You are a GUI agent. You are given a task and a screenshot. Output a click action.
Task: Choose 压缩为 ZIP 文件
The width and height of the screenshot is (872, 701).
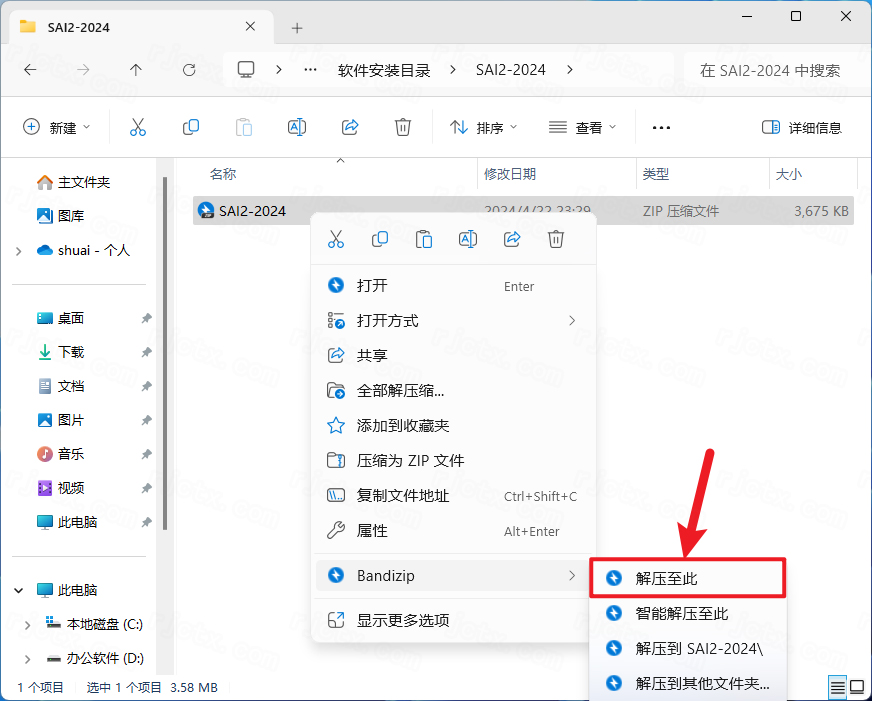pyautogui.click(x=453, y=460)
